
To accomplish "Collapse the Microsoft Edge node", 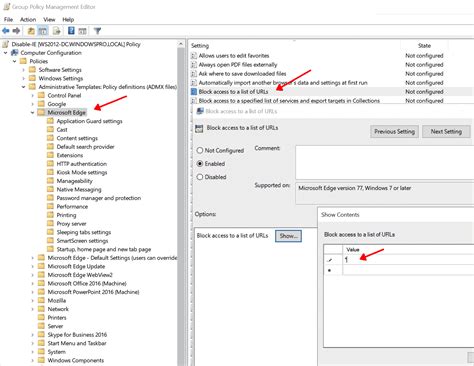I will (33, 113).
